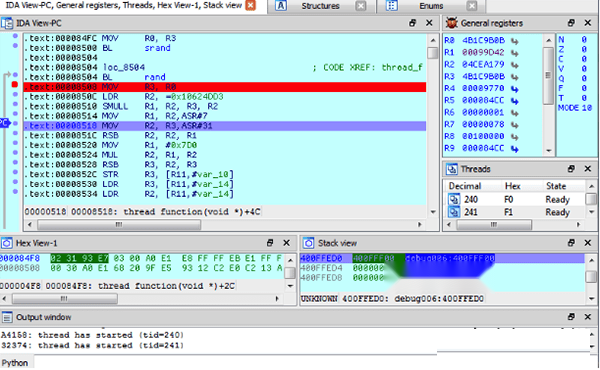Click the R7 register value 00000078
The height and width of the screenshot is (370, 600).
pos(484,125)
